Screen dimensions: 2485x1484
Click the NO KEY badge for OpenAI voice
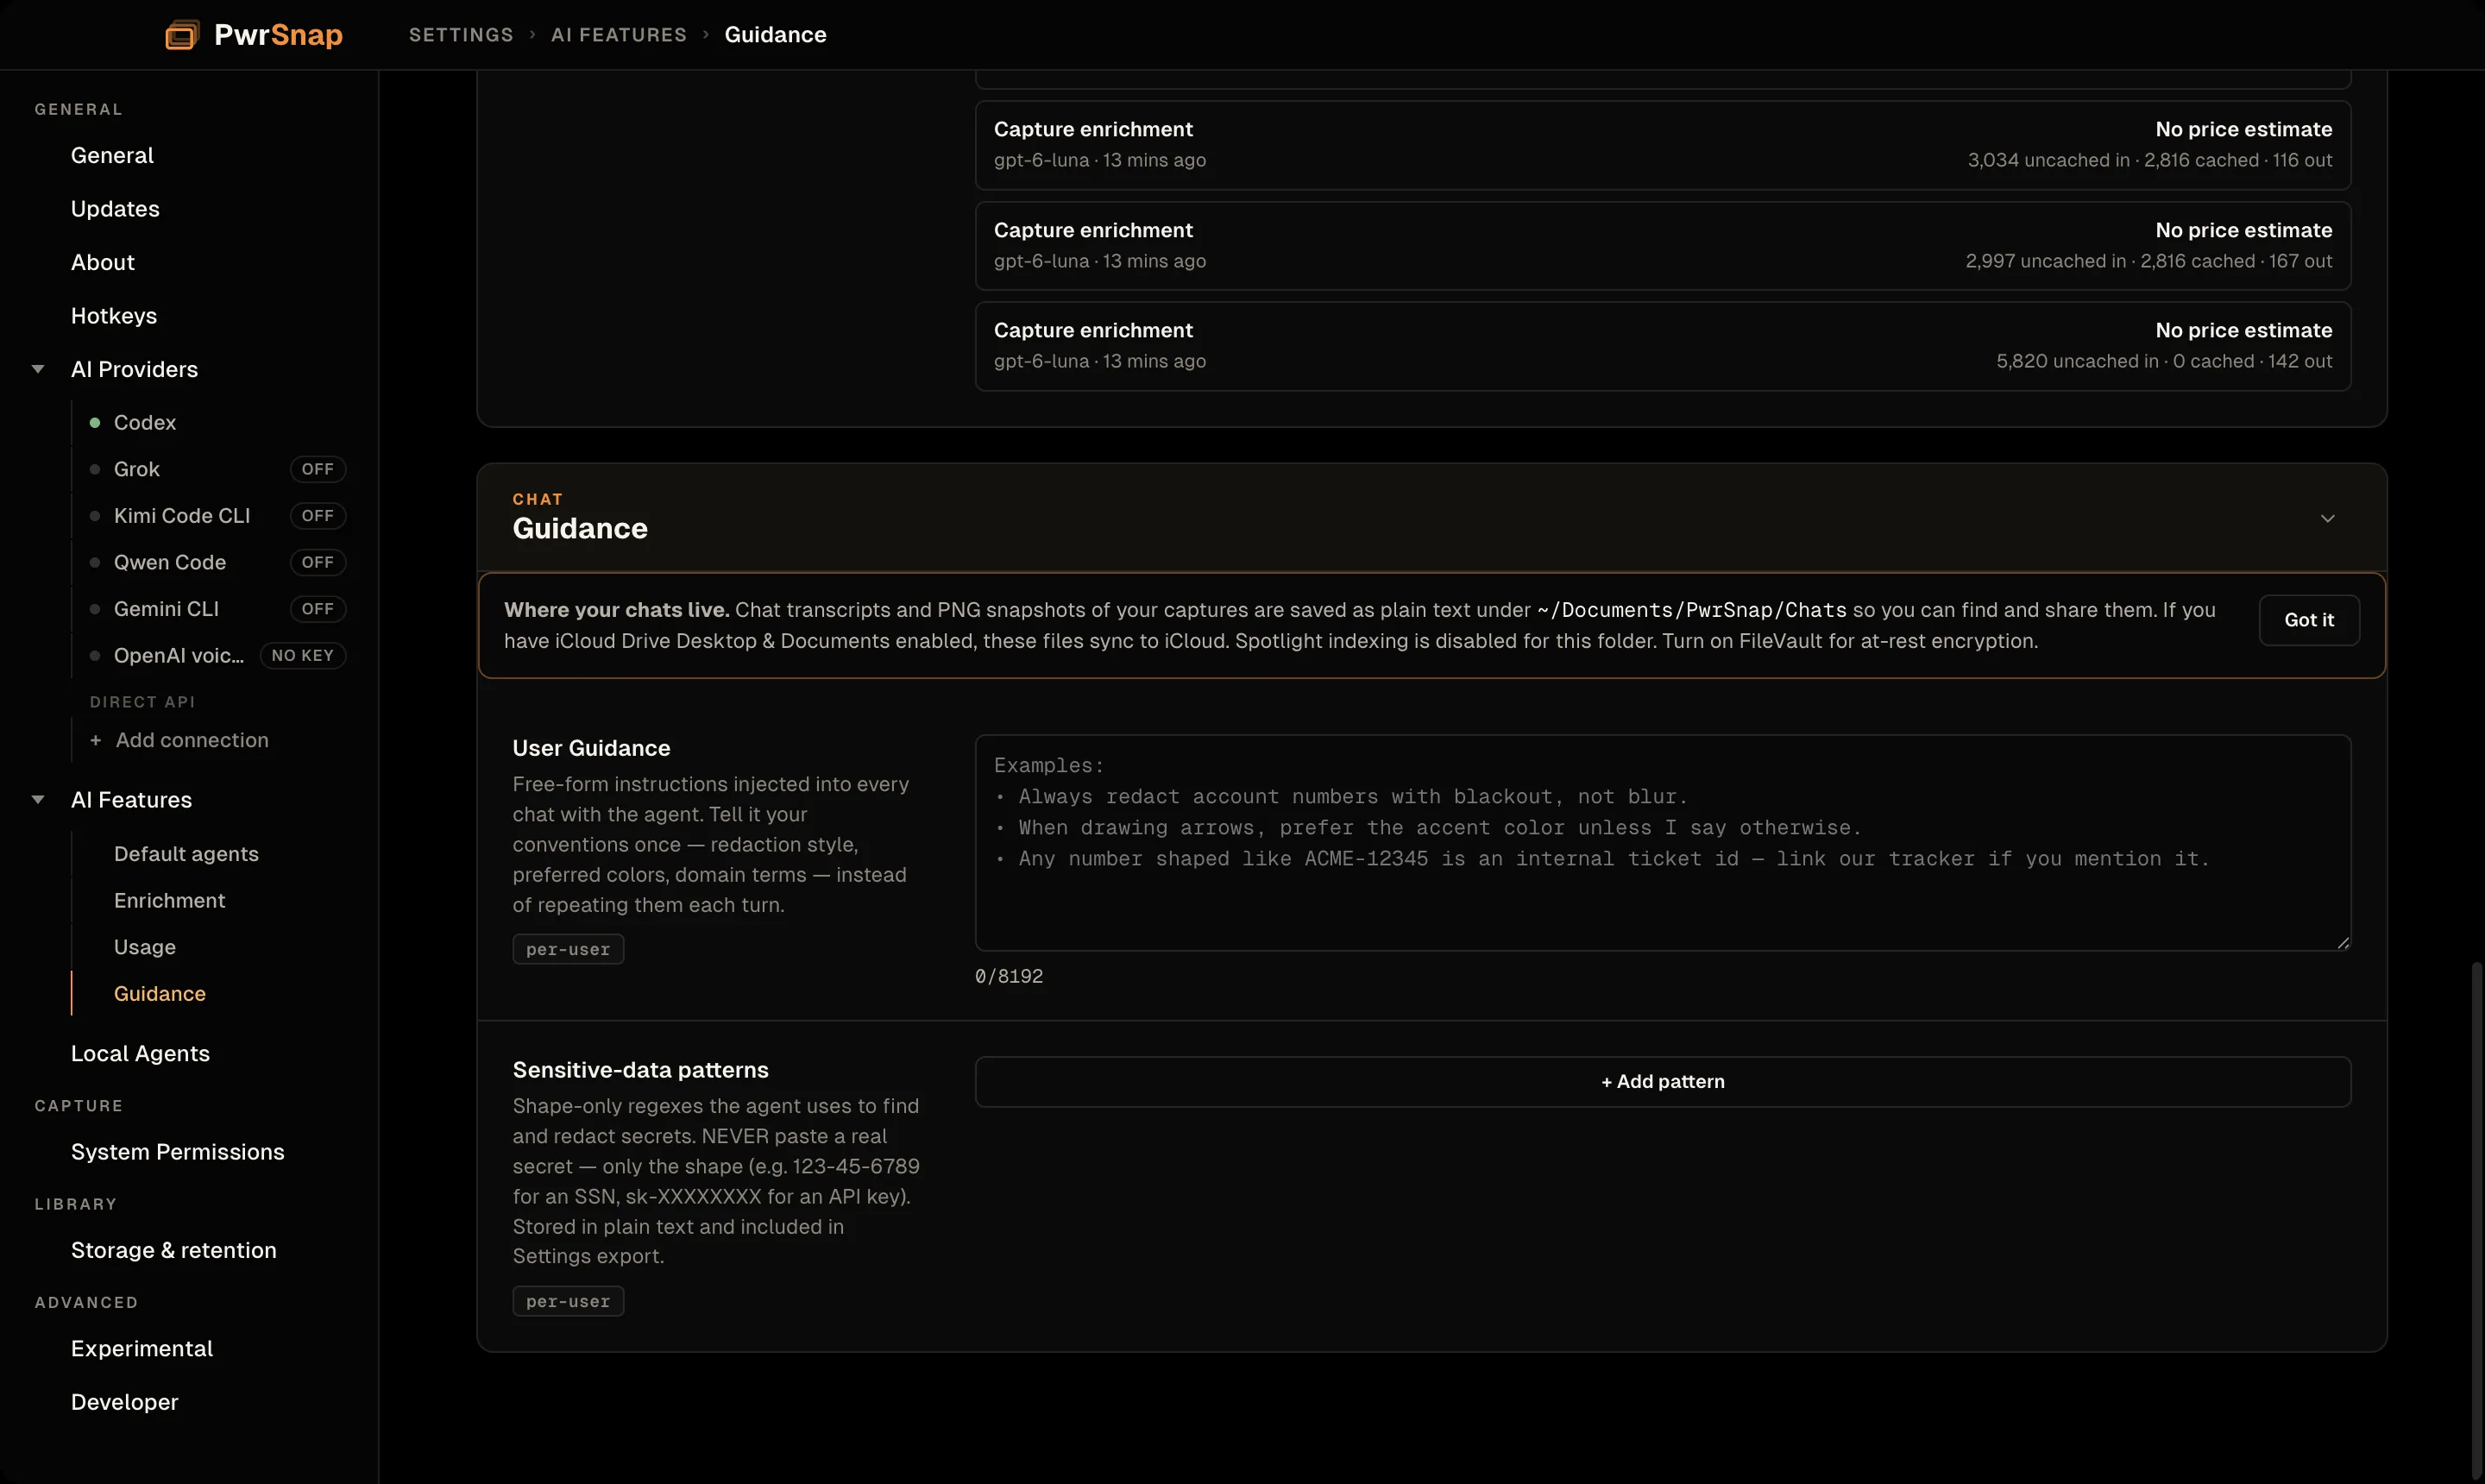303,655
